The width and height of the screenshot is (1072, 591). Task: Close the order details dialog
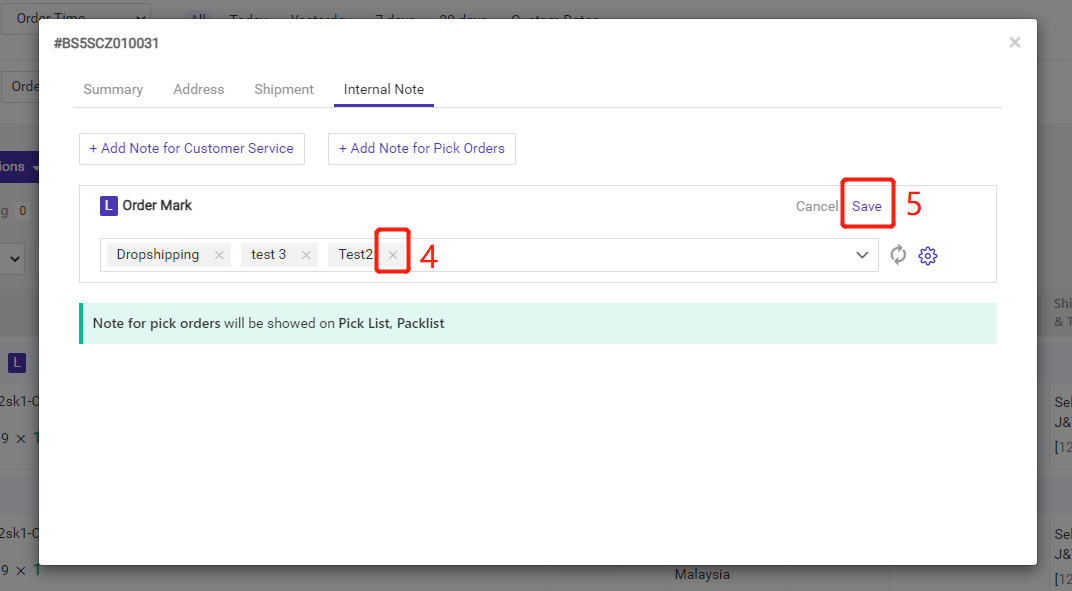point(1015,42)
